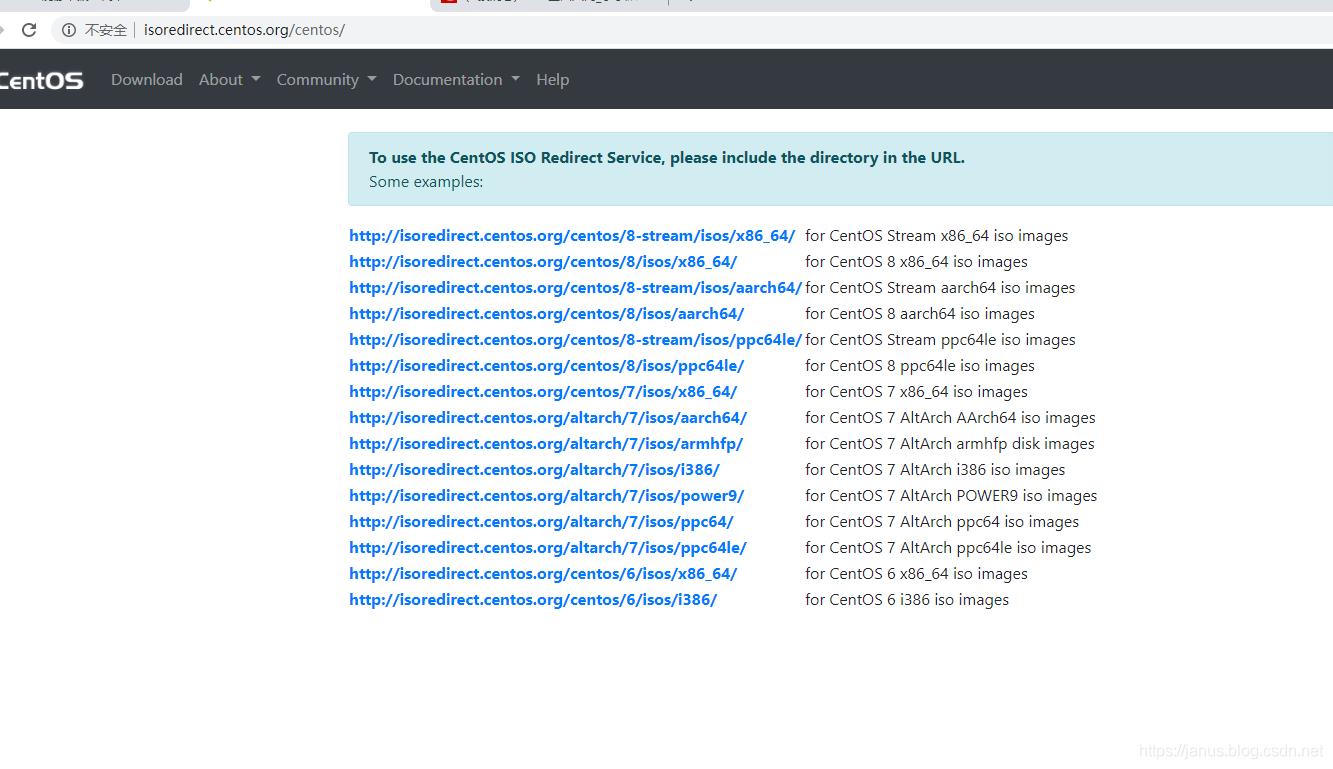Click text 'for CentOS Stream ppc64le iso images'

pos(940,340)
